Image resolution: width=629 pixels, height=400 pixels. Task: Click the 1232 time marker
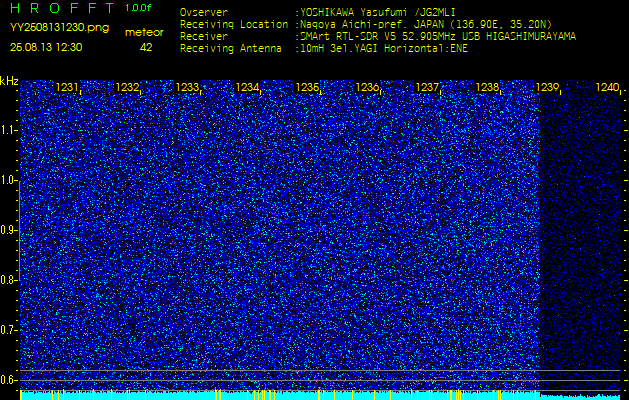click(x=127, y=87)
